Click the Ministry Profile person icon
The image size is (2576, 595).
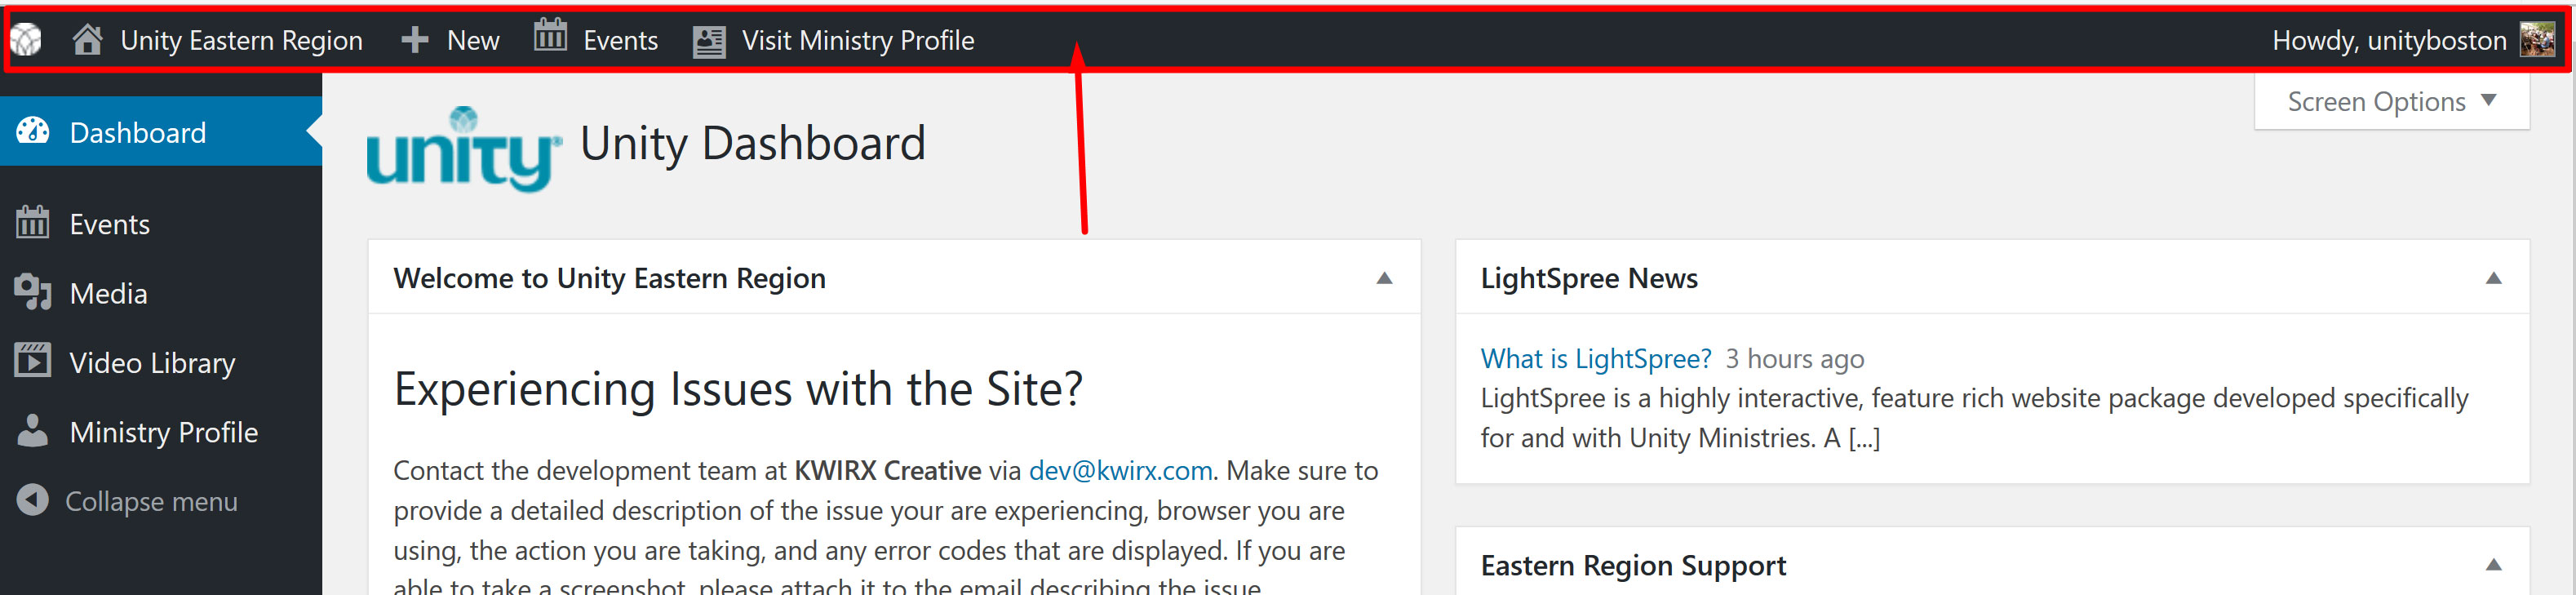click(32, 429)
